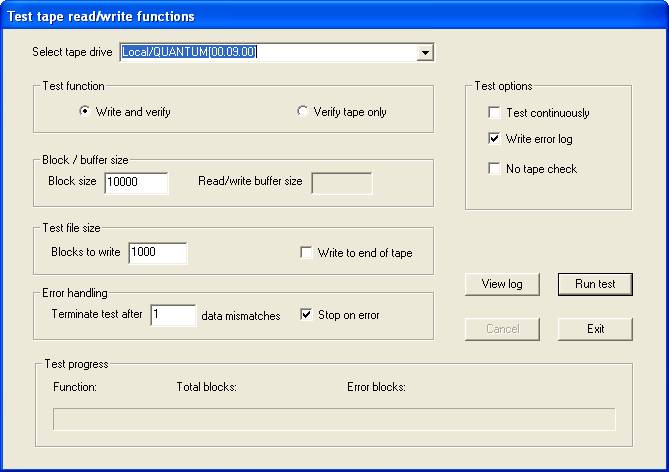Enable the Test continuously option

pos(494,113)
